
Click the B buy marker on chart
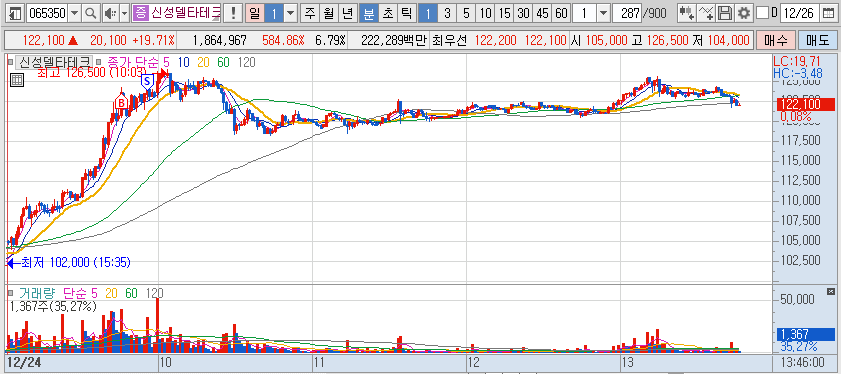[121, 102]
